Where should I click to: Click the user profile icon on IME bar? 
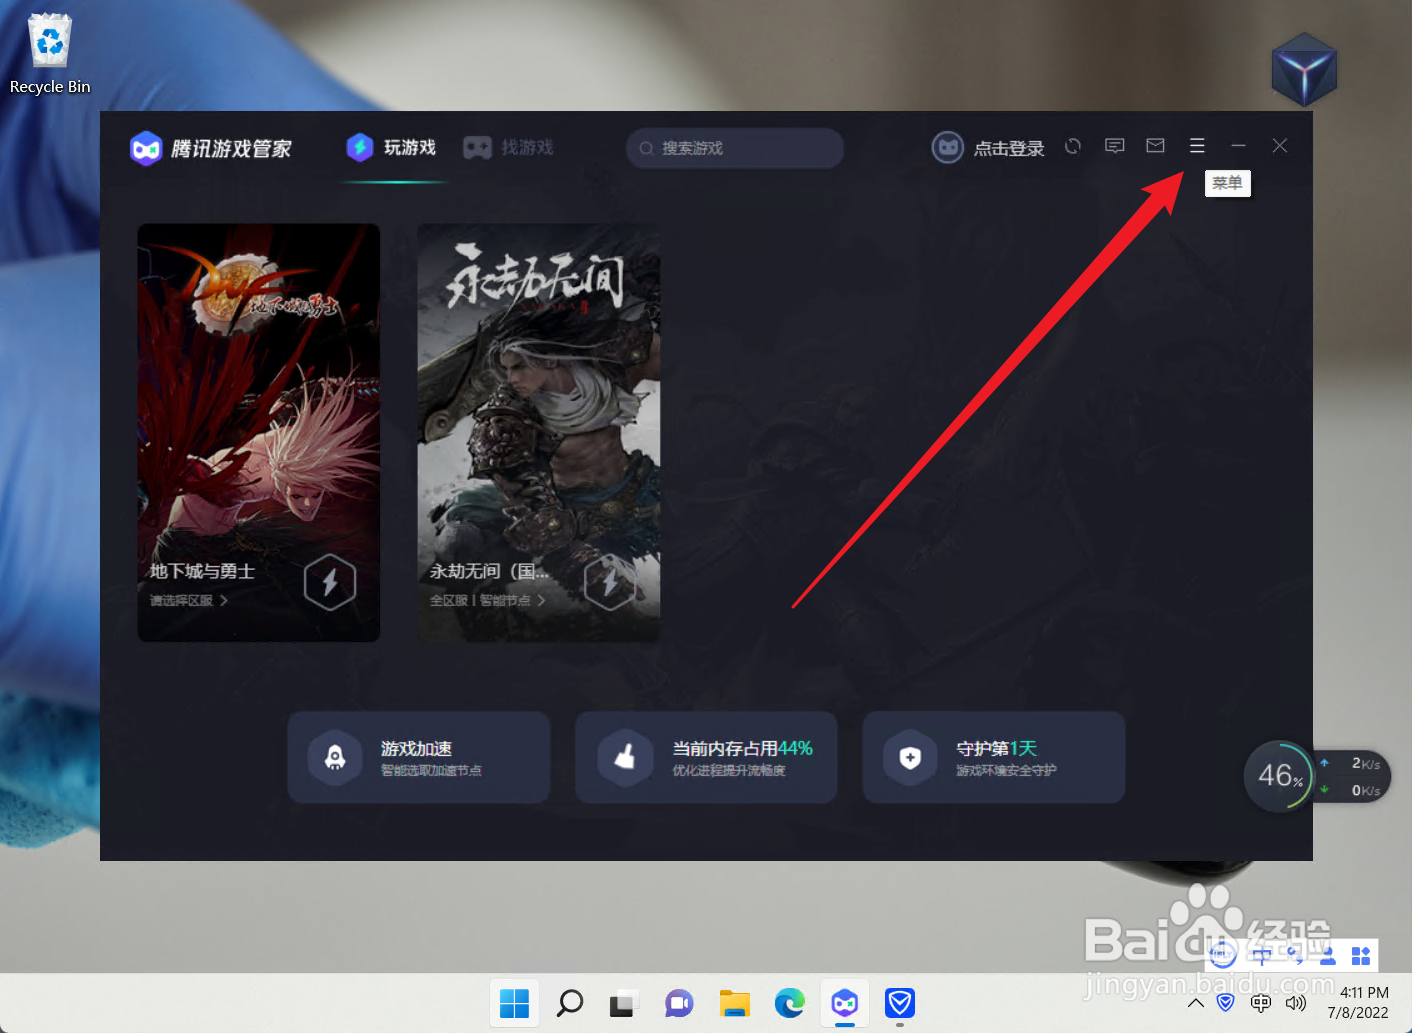1328,956
